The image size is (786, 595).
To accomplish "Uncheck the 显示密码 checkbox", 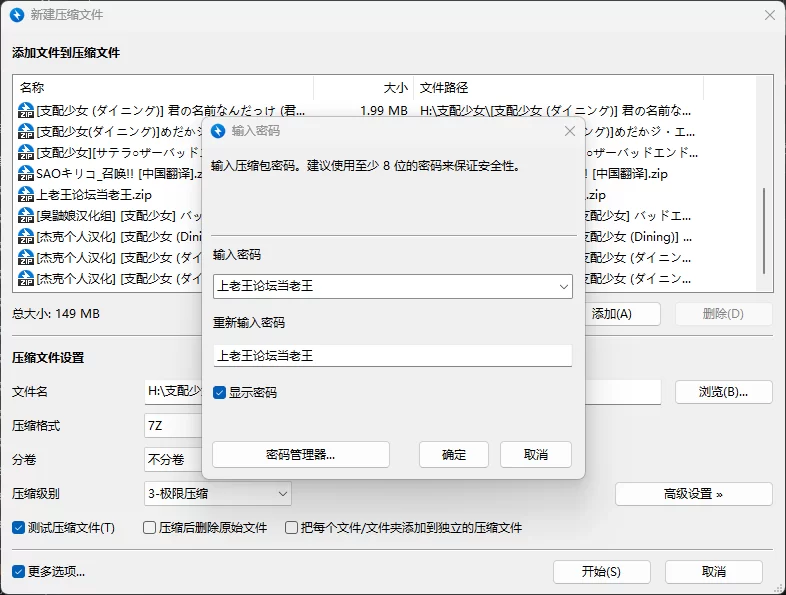I will 220,393.
